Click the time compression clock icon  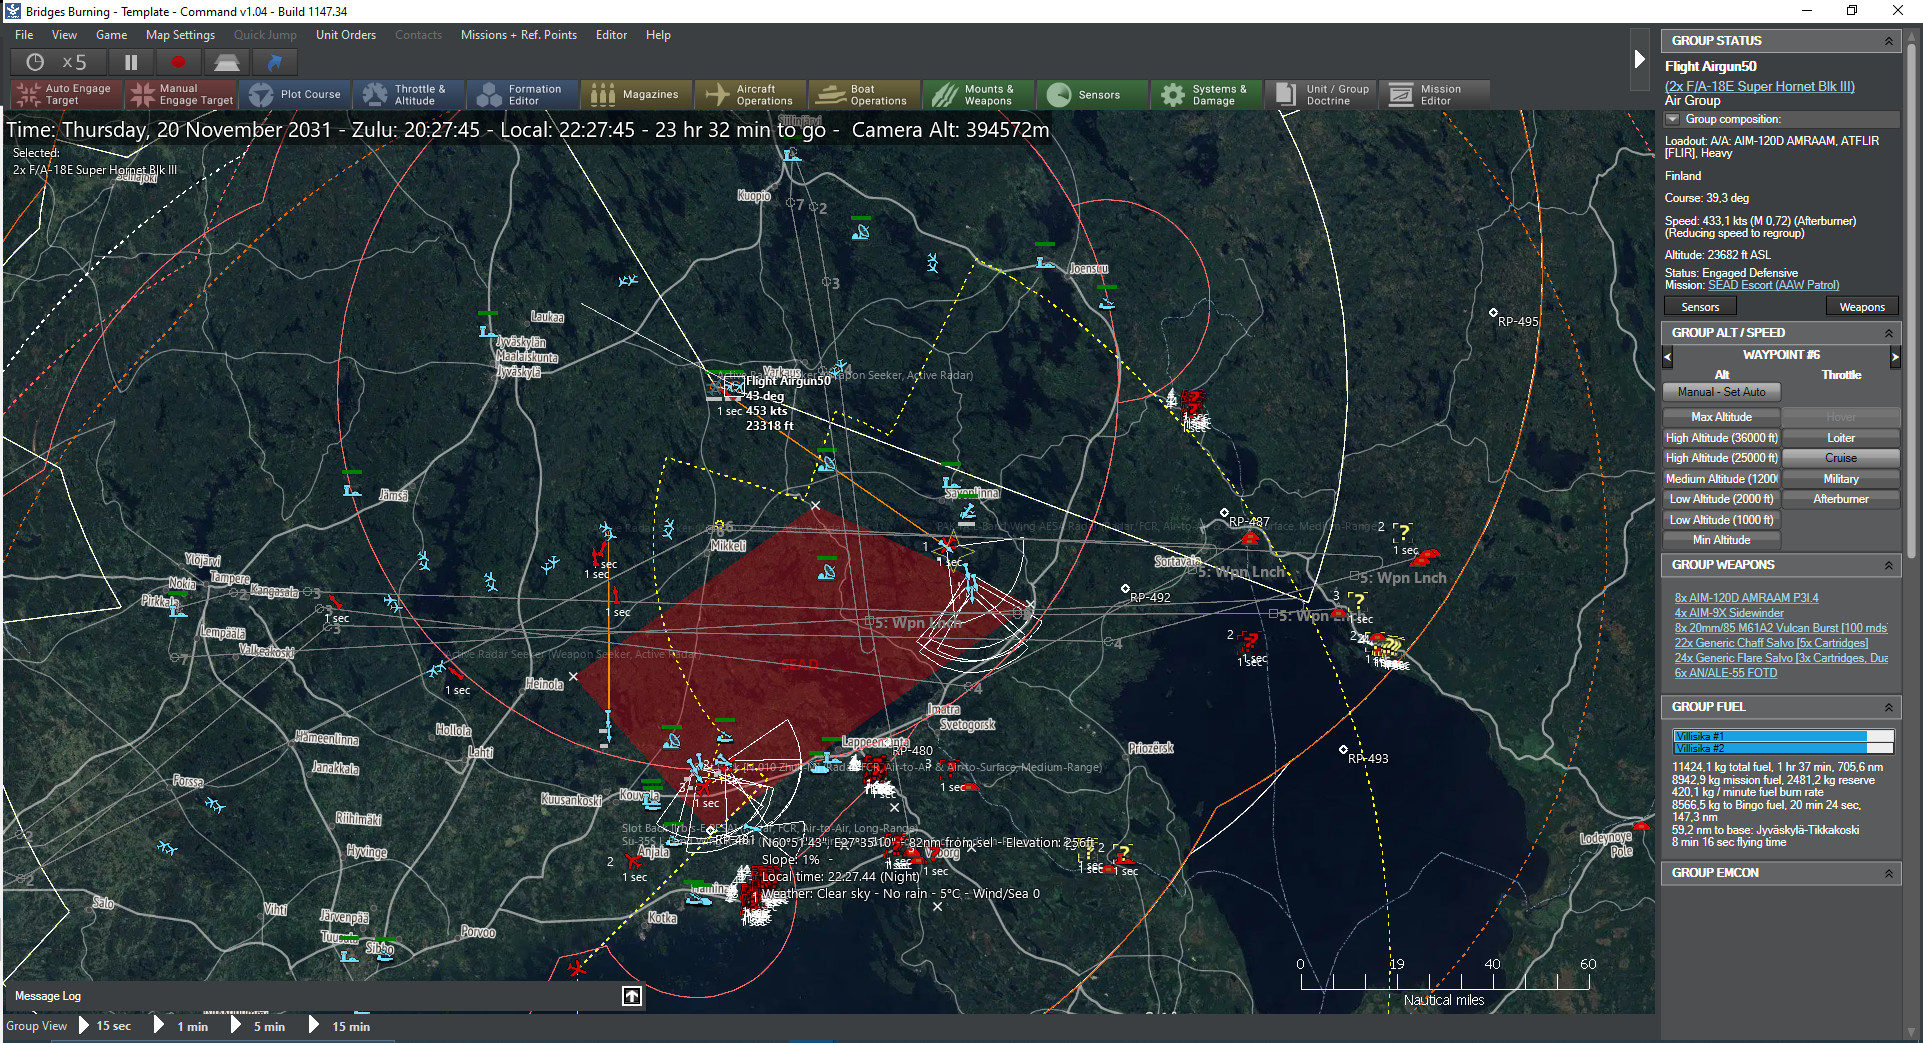click(35, 62)
